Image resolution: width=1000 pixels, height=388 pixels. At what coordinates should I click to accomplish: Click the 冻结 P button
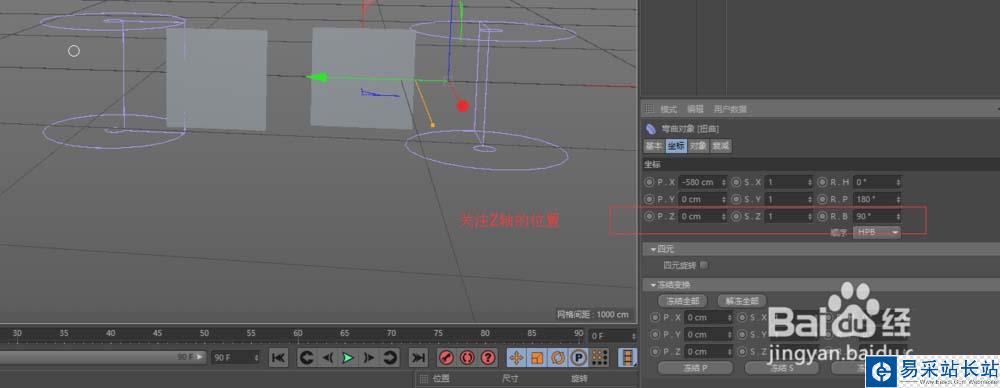(x=695, y=368)
